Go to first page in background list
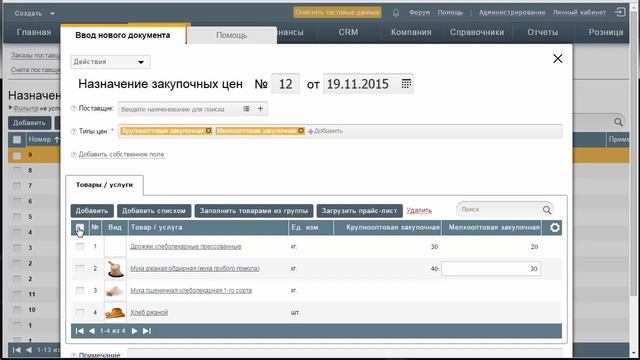Screen dimensions: 640x360 click(17, 350)
